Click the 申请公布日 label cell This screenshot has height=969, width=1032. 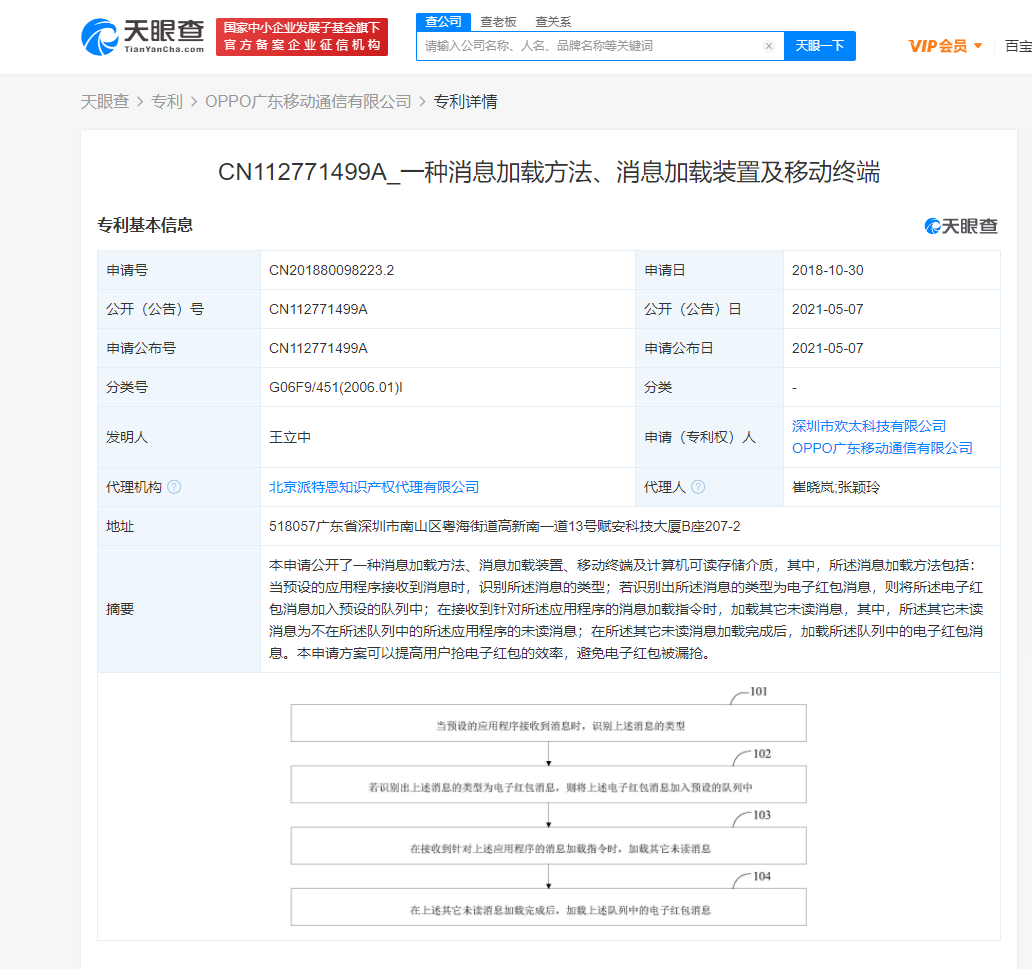point(709,348)
